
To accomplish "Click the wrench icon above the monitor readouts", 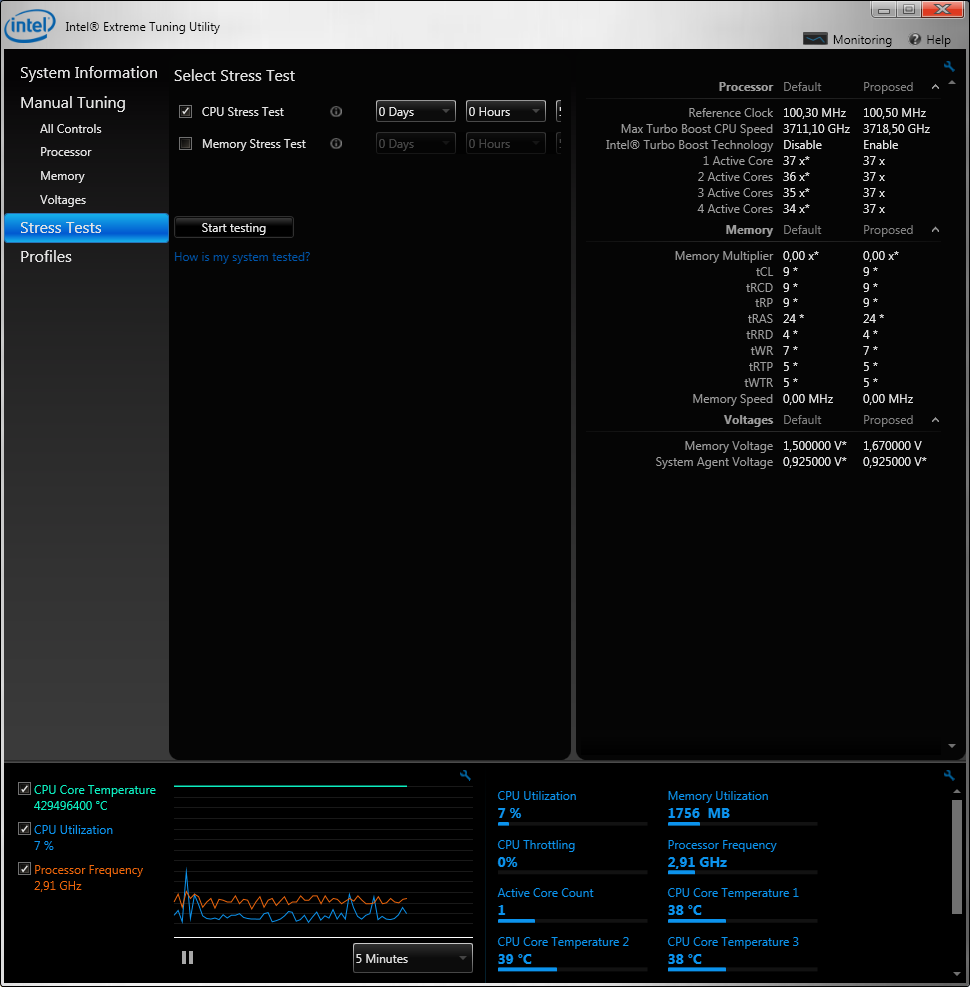I will point(949,775).
